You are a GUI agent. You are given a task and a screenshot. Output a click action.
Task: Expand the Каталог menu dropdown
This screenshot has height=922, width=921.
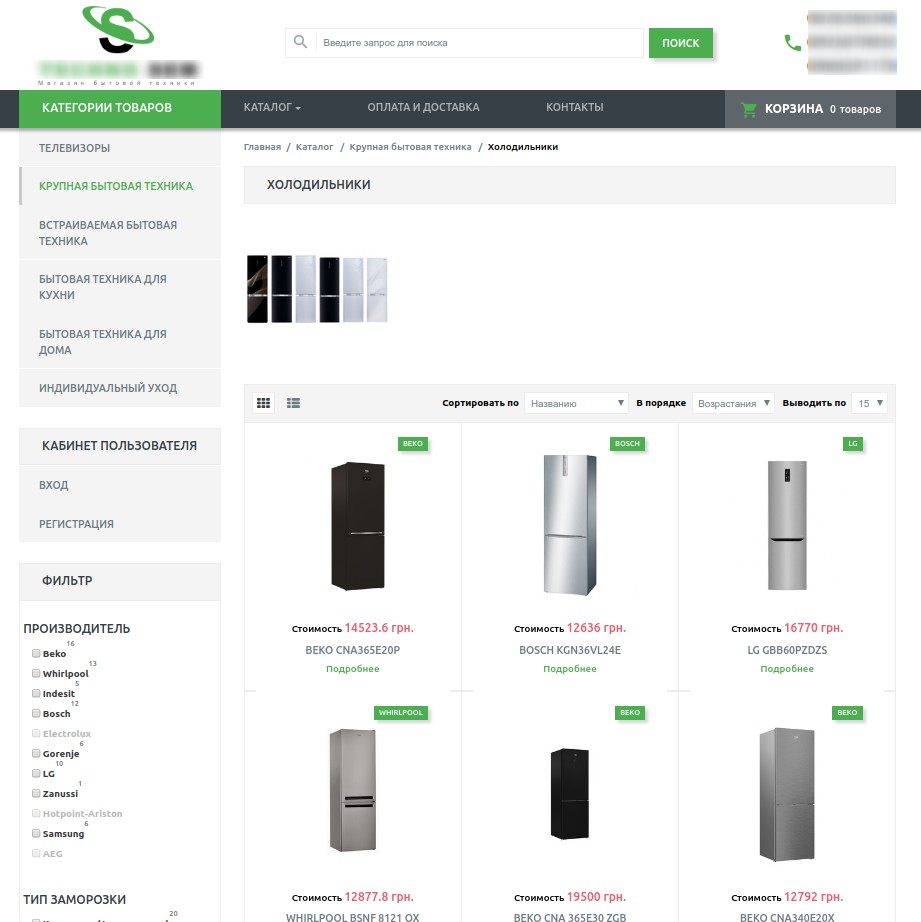272,107
